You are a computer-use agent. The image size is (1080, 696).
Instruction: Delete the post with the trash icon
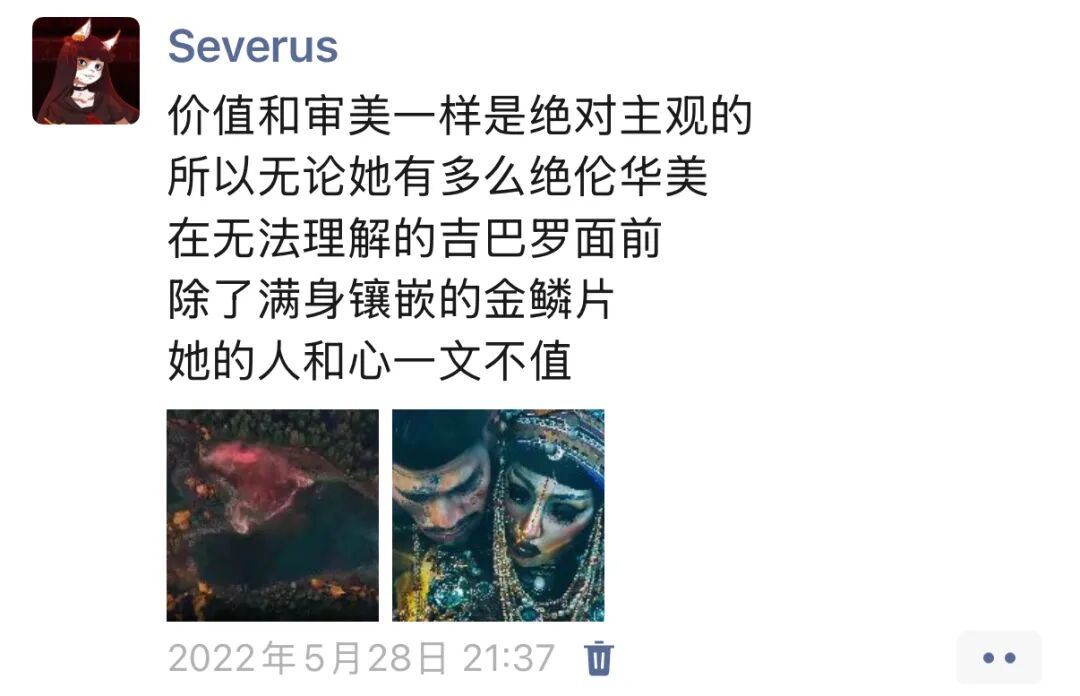599,658
